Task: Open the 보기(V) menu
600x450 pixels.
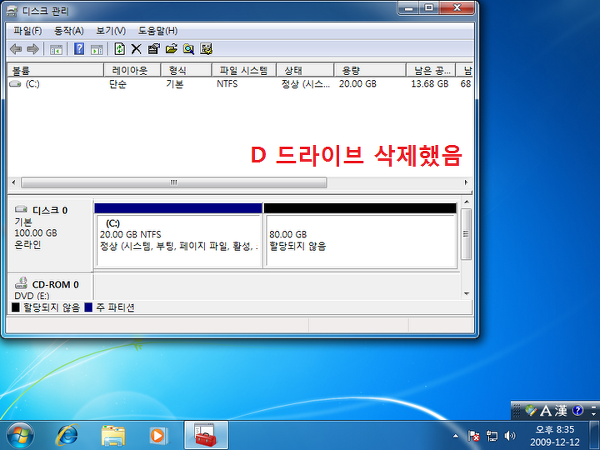Action: point(111,31)
